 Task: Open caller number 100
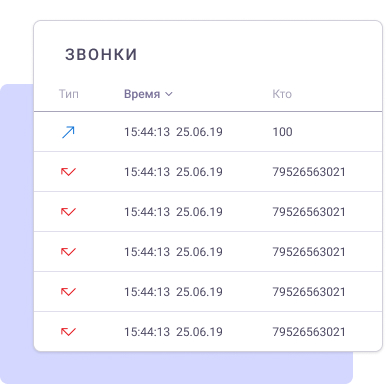tap(283, 132)
